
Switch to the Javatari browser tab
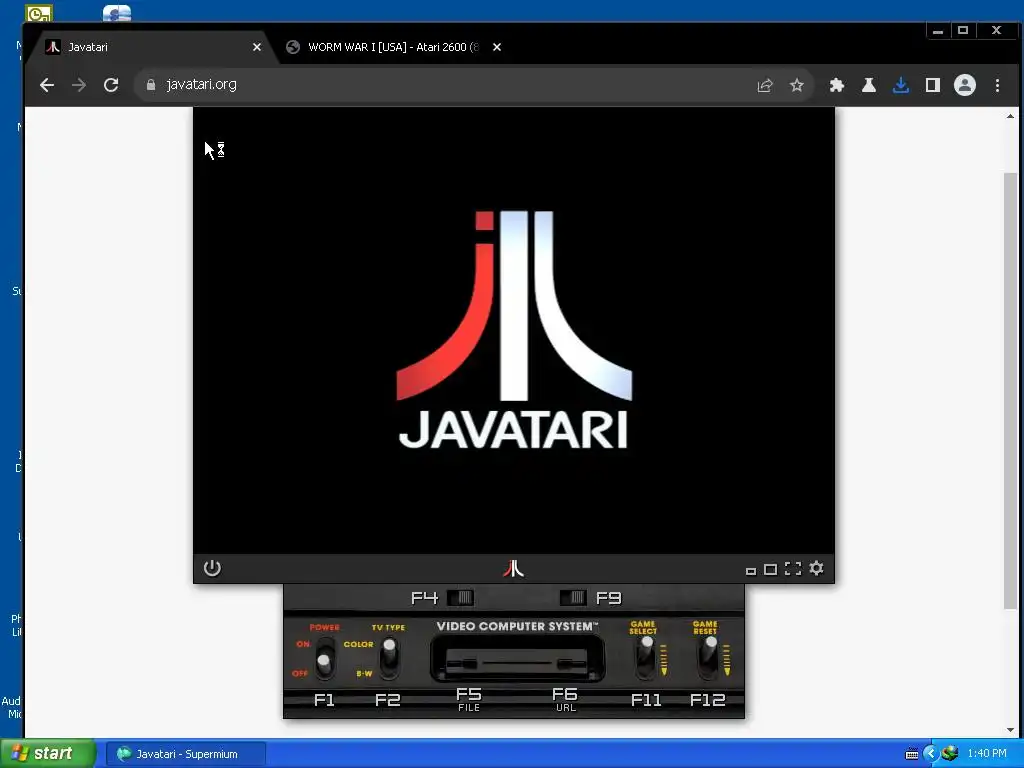[x=153, y=47]
